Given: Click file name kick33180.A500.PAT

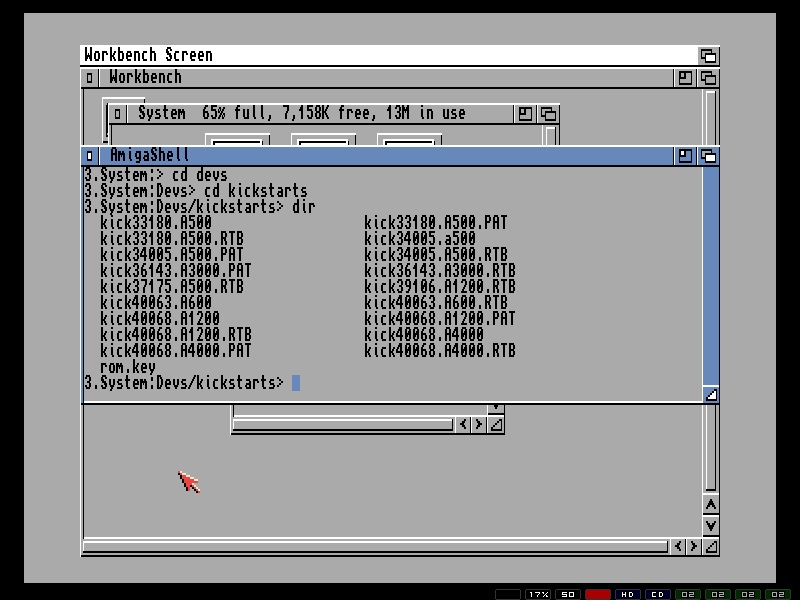Looking at the screenshot, I should pyautogui.click(x=436, y=223).
